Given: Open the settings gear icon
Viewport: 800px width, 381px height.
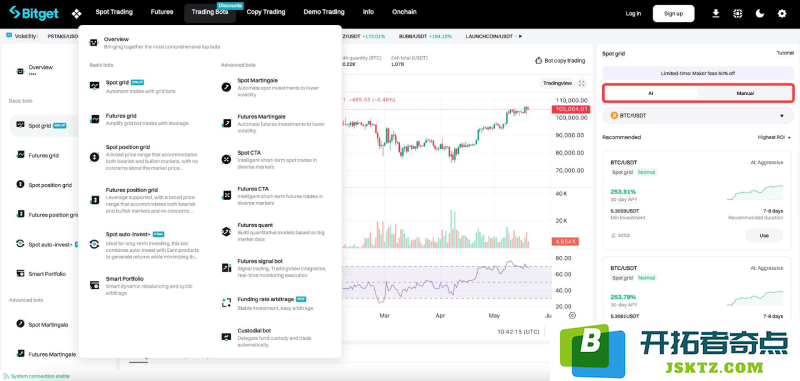Looking at the screenshot, I should click(782, 14).
